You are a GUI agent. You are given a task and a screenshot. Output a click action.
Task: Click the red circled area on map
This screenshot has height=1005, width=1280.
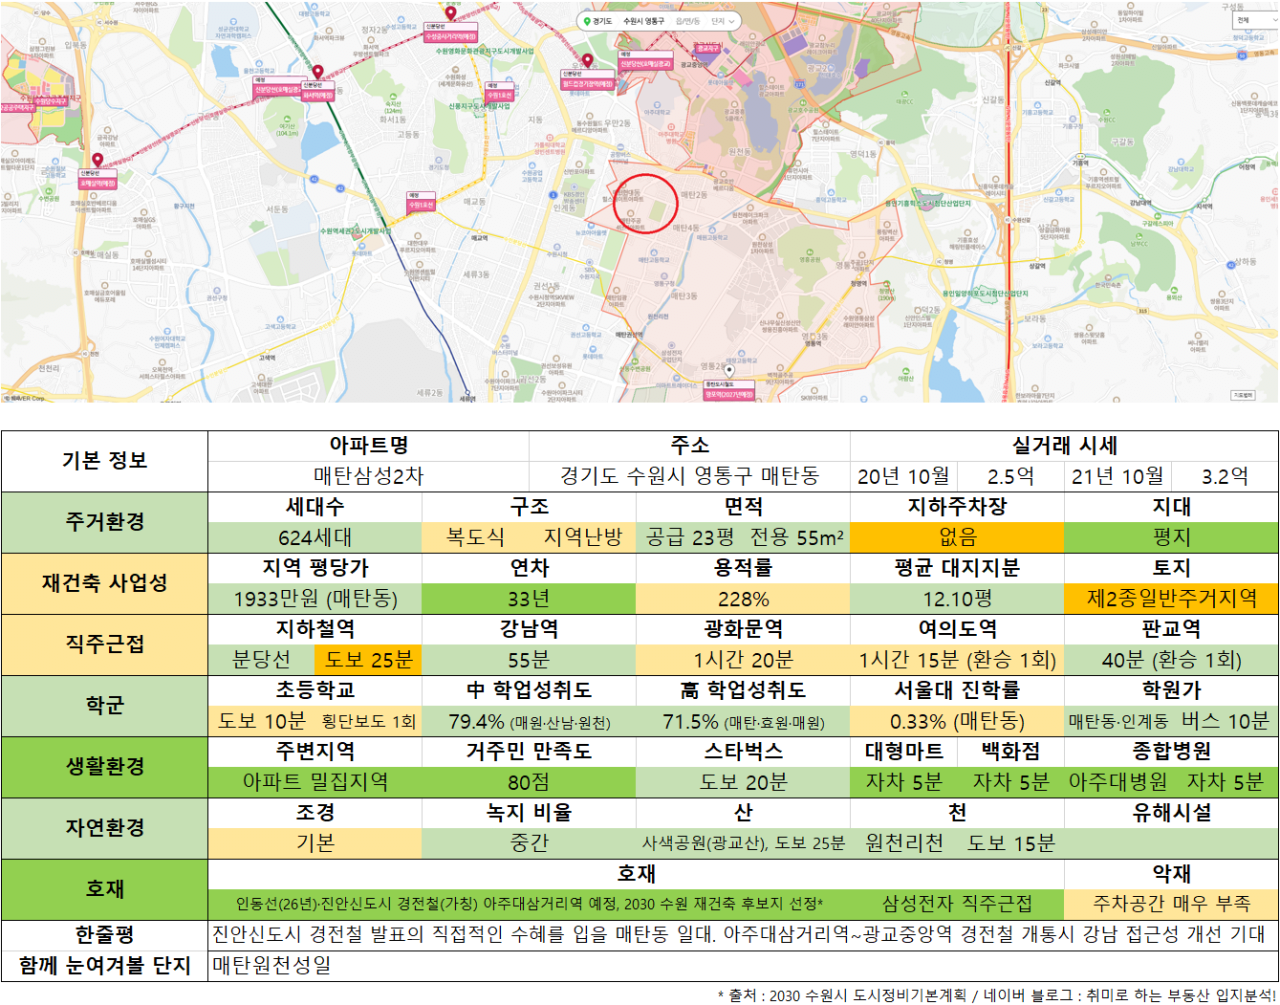pos(645,201)
